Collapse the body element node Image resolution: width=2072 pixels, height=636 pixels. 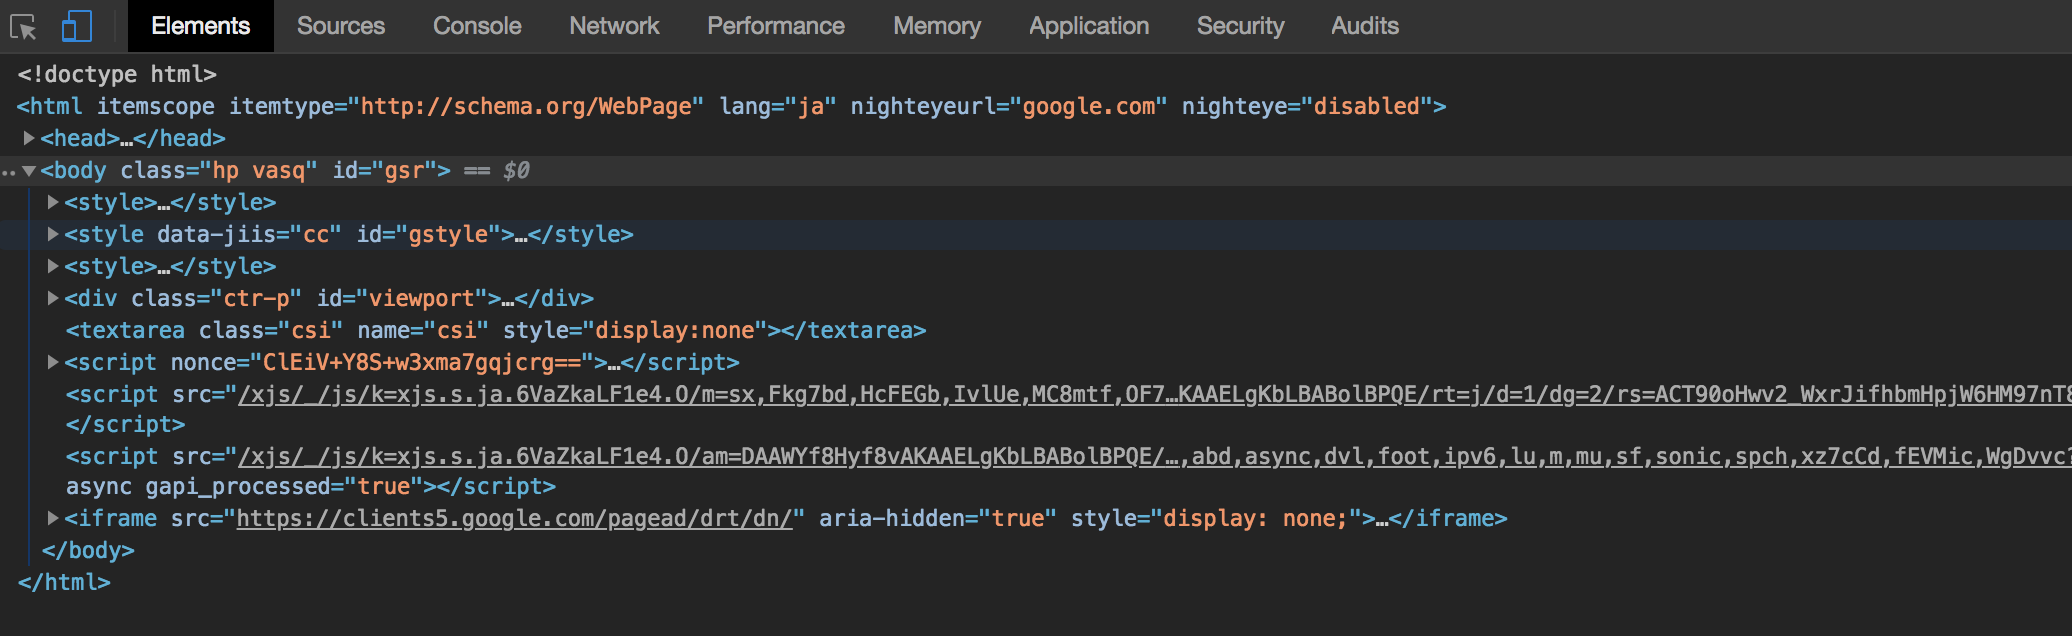coord(29,171)
